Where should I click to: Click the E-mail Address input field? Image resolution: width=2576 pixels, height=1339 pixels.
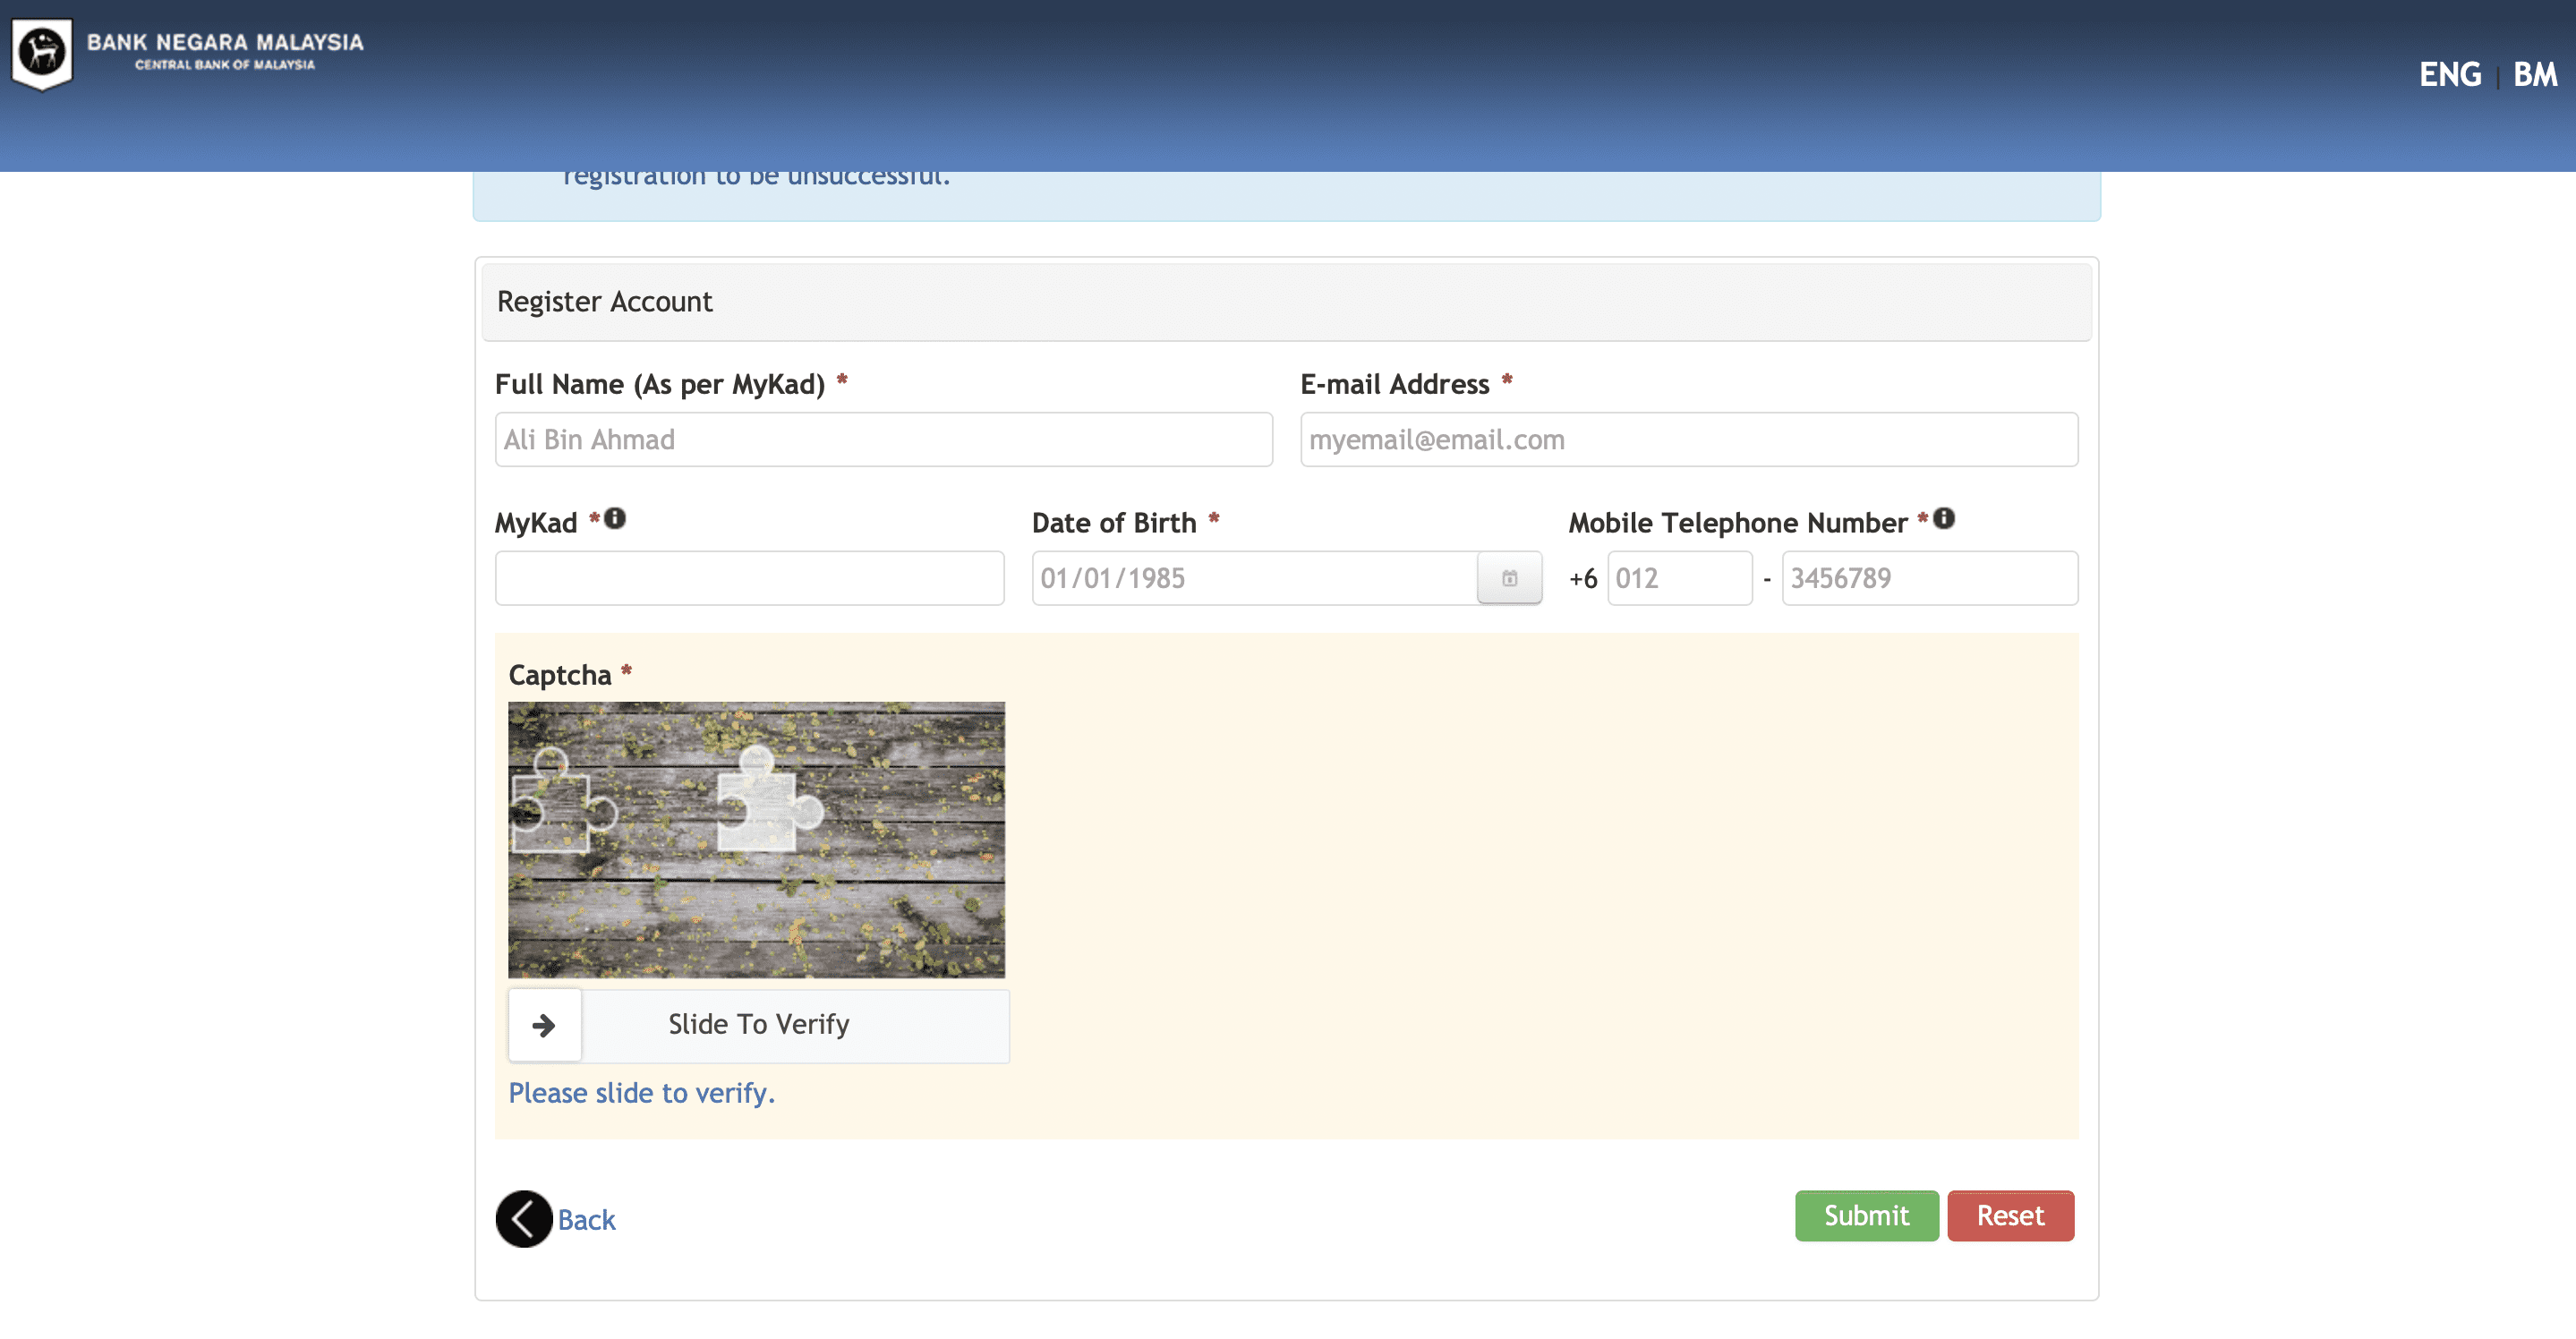tap(1688, 439)
